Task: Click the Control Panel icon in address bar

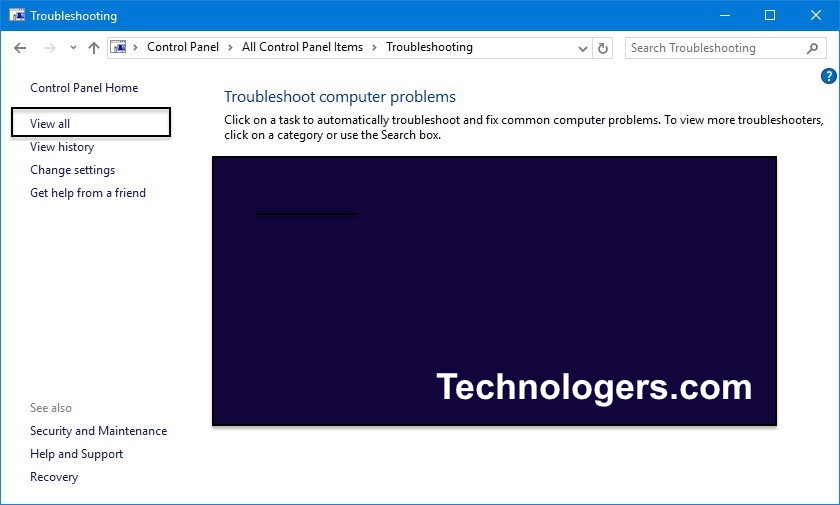Action: [x=118, y=48]
